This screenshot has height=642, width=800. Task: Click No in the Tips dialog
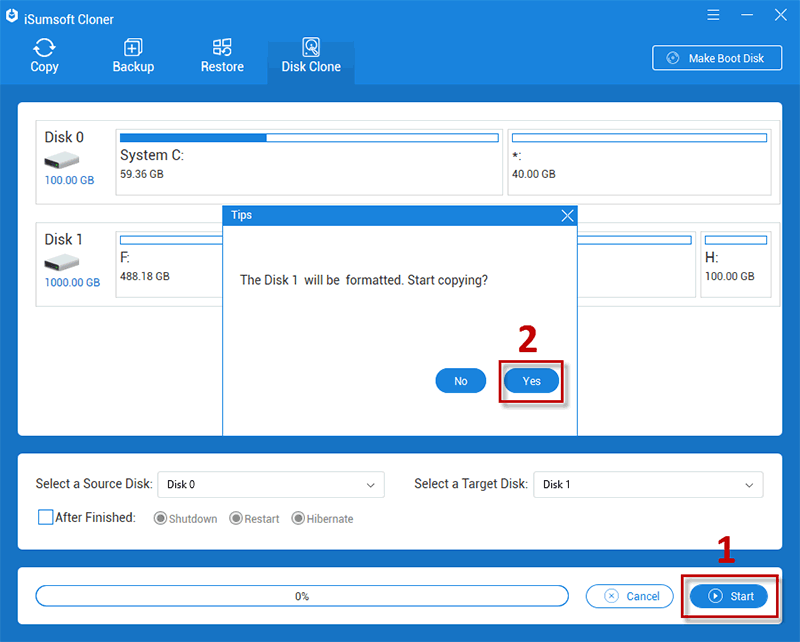[x=461, y=381]
